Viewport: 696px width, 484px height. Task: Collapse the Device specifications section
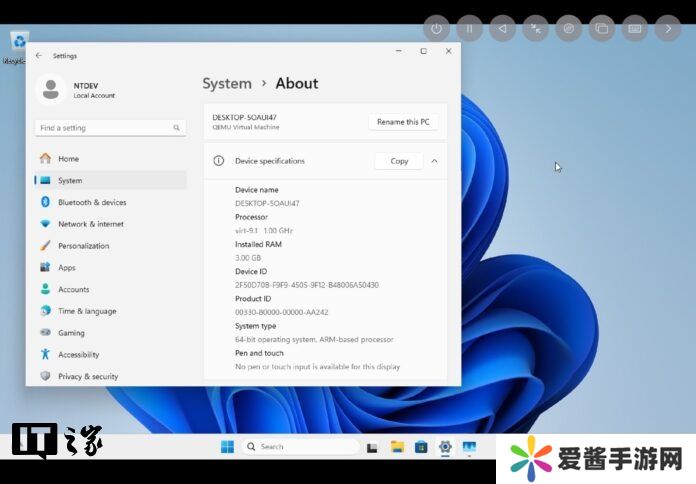(x=434, y=161)
